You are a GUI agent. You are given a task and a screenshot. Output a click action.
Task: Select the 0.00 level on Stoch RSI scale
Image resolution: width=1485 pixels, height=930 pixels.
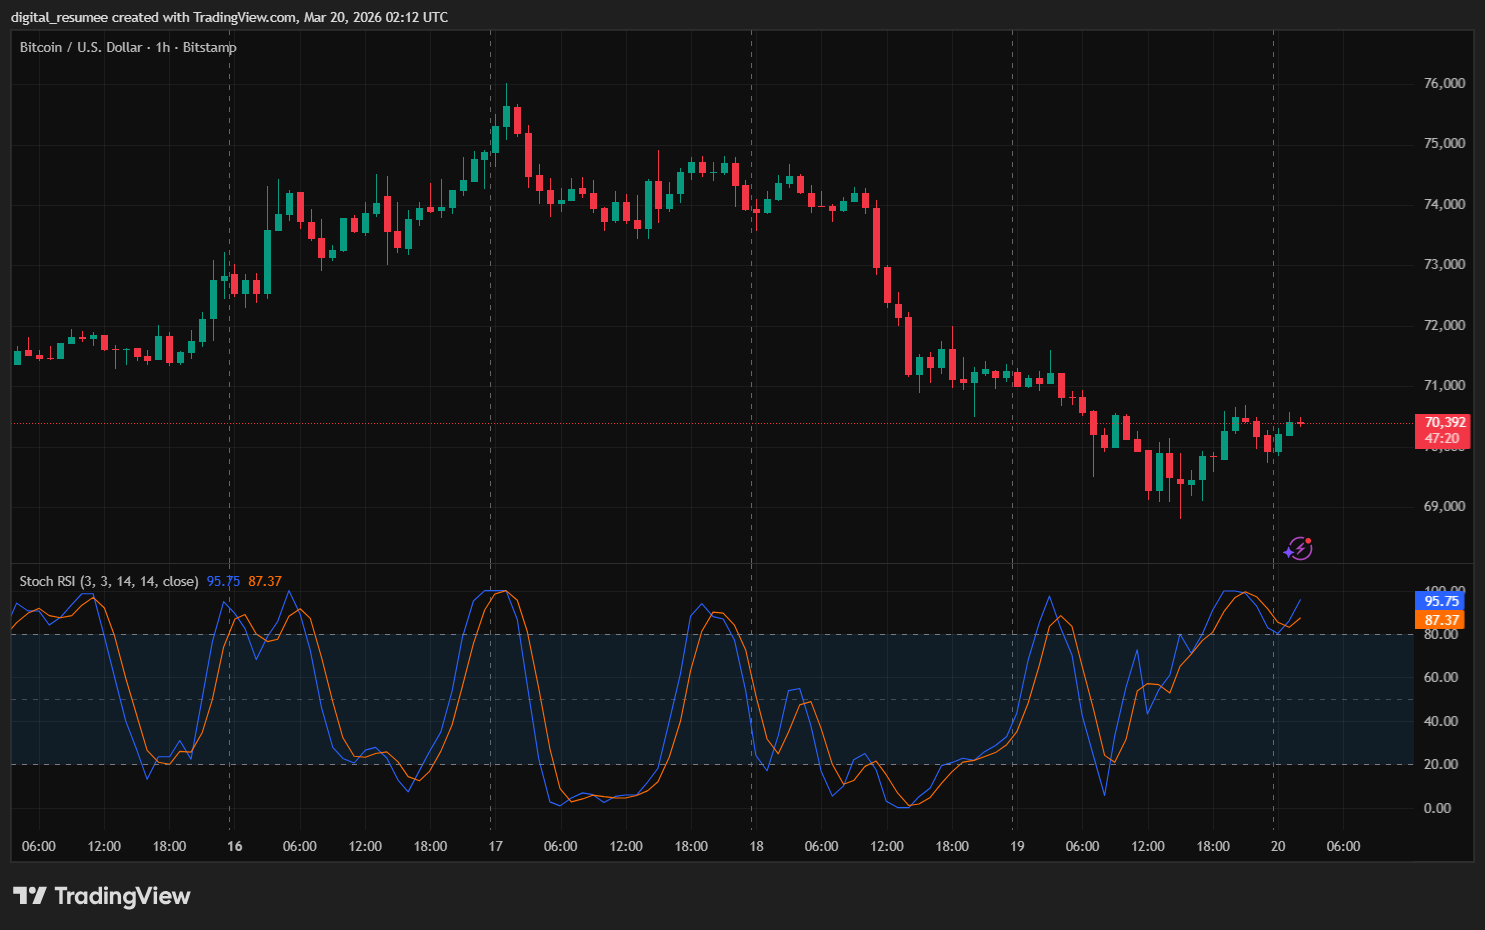(1440, 805)
